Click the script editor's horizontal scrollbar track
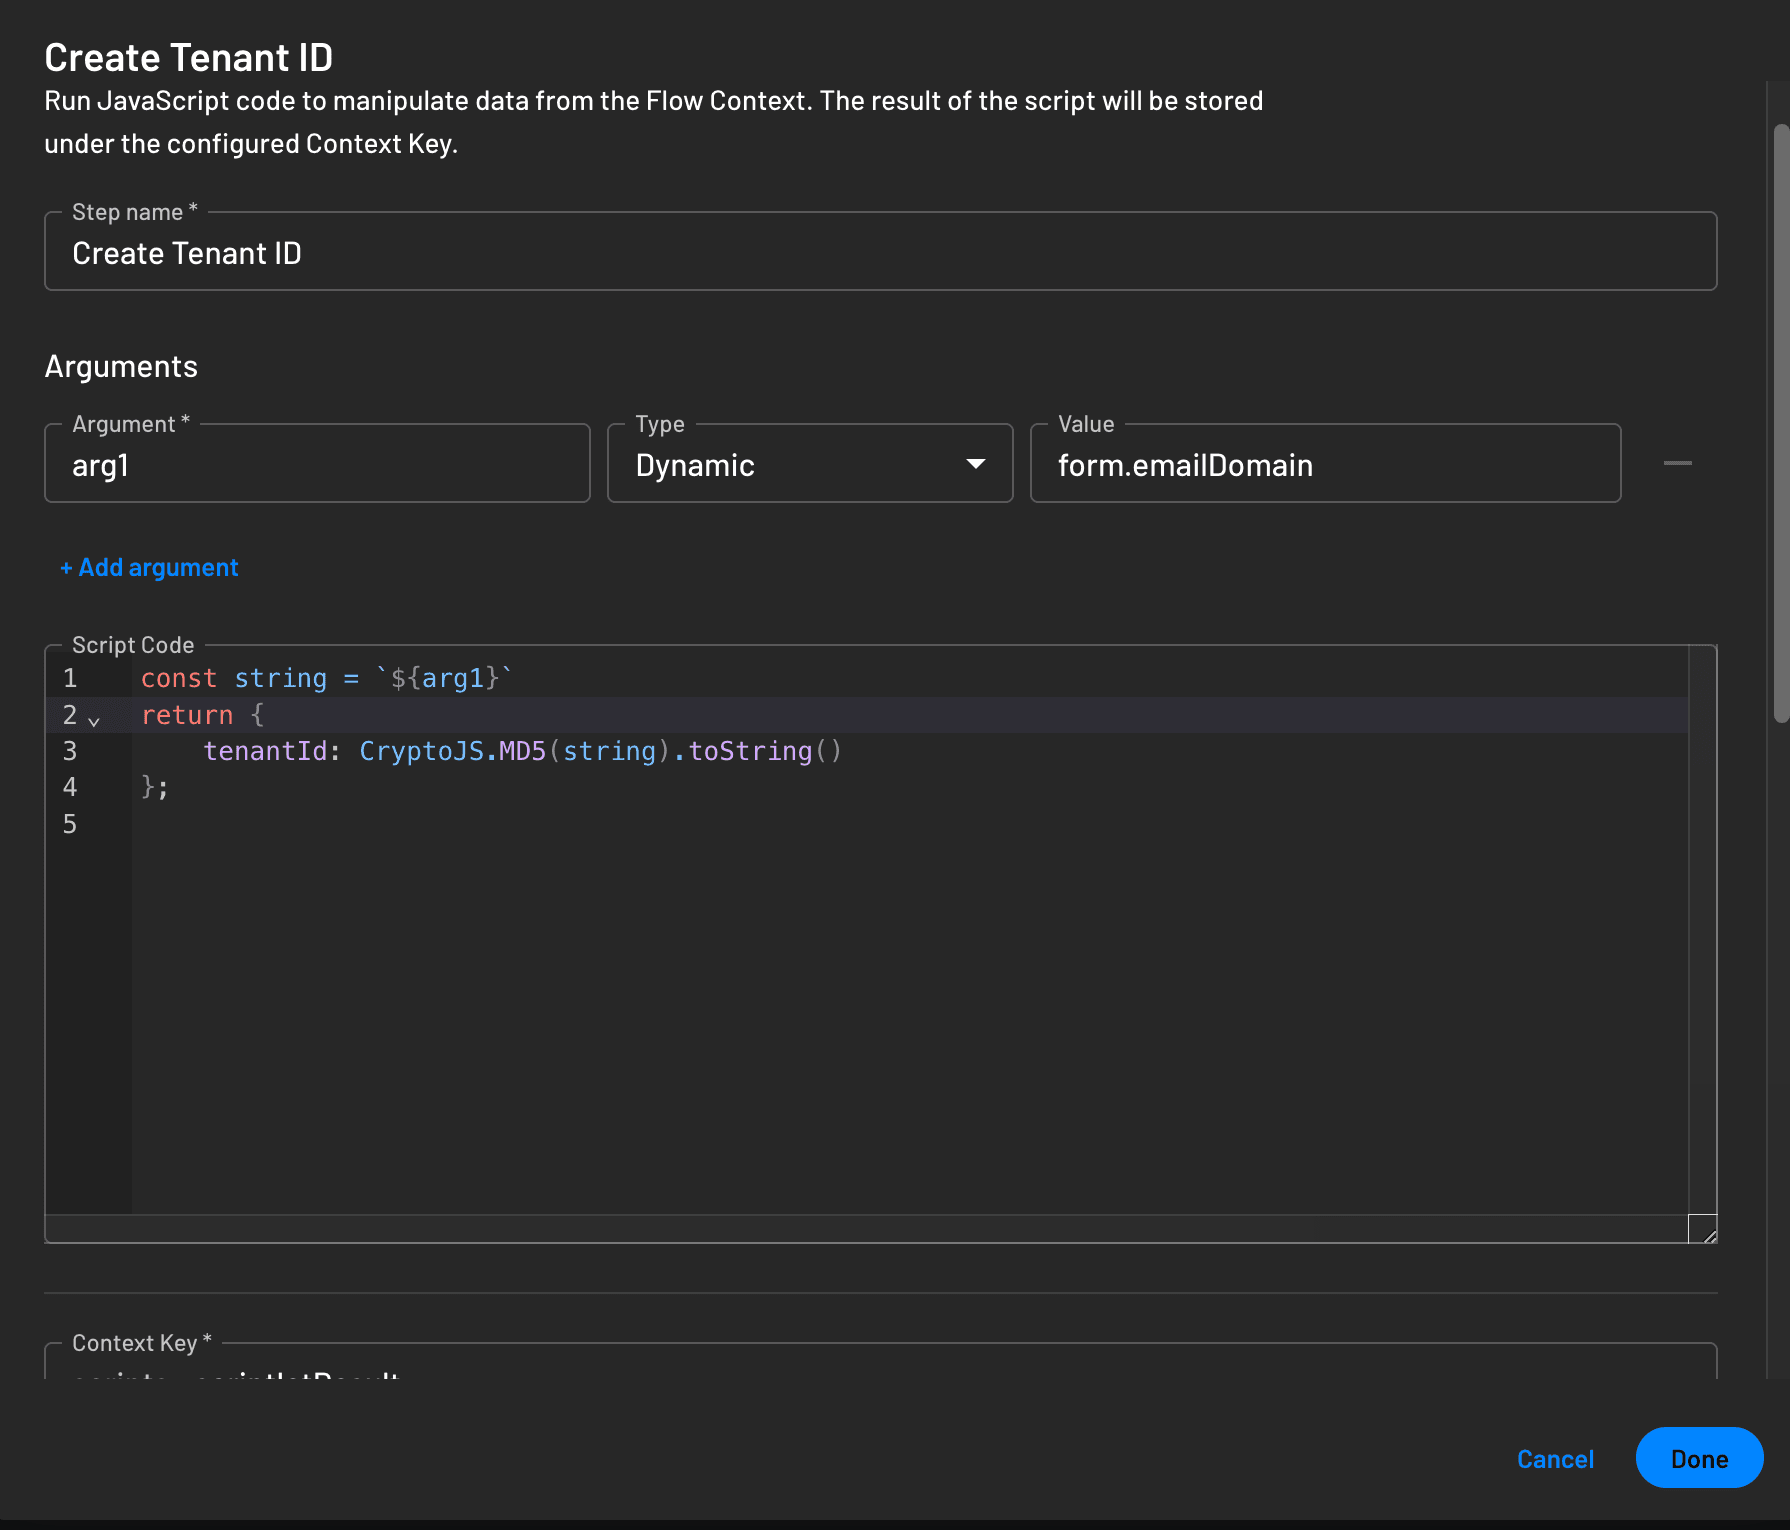Image resolution: width=1790 pixels, height=1530 pixels. [867, 1228]
